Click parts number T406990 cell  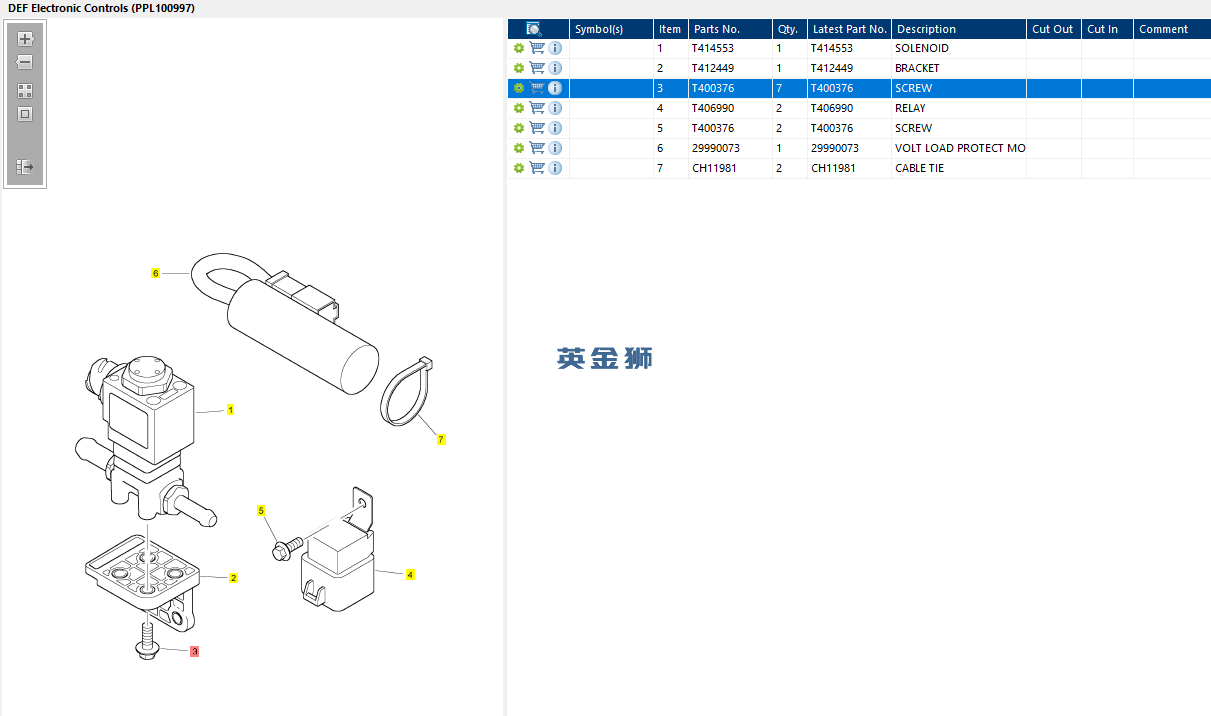coord(730,108)
